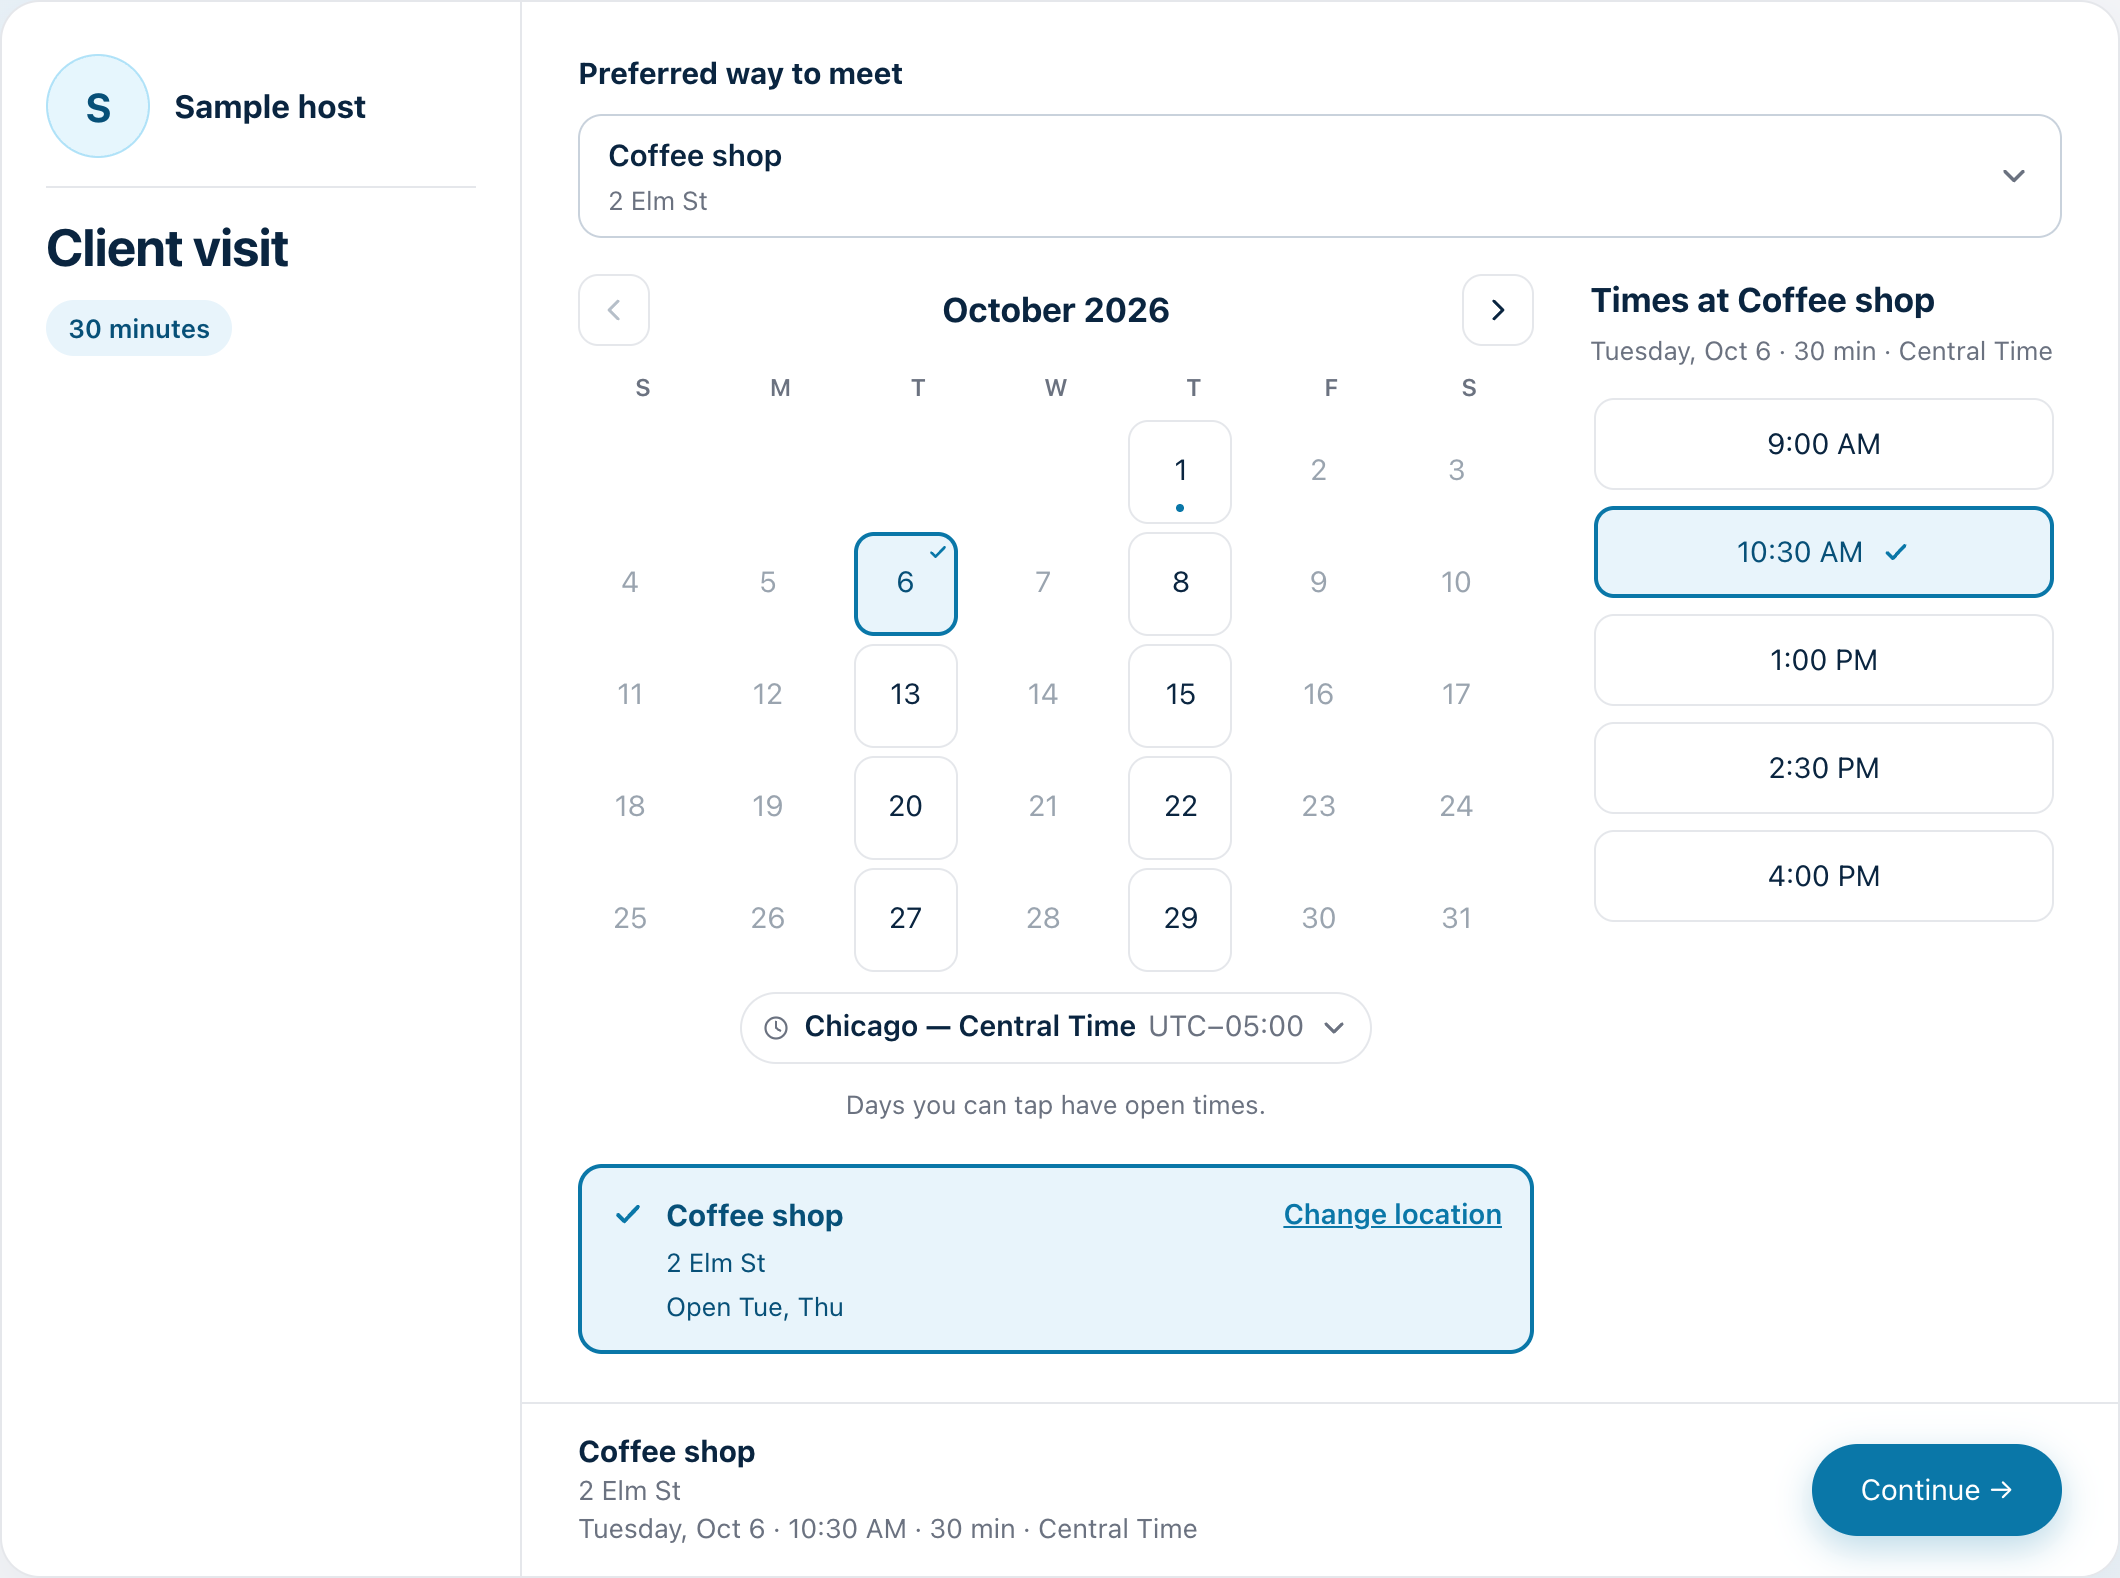Click the checkmark icon in the 10:30 AM slot
Image resolution: width=2120 pixels, height=1578 pixels.
1896,552
